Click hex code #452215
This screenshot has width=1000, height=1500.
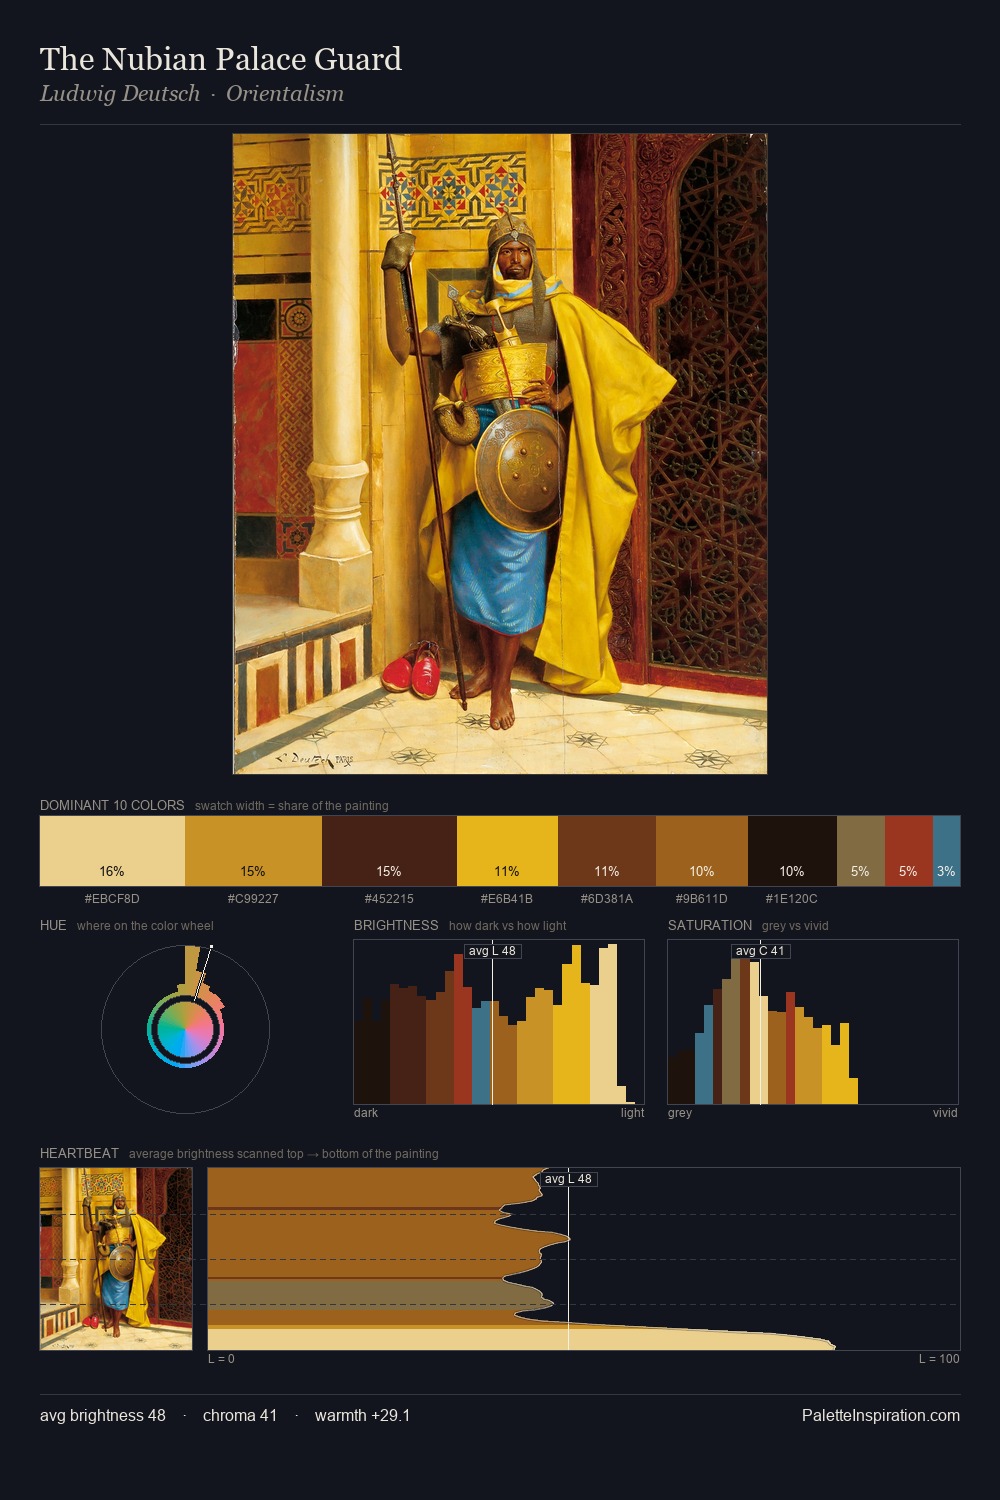pos(389,899)
